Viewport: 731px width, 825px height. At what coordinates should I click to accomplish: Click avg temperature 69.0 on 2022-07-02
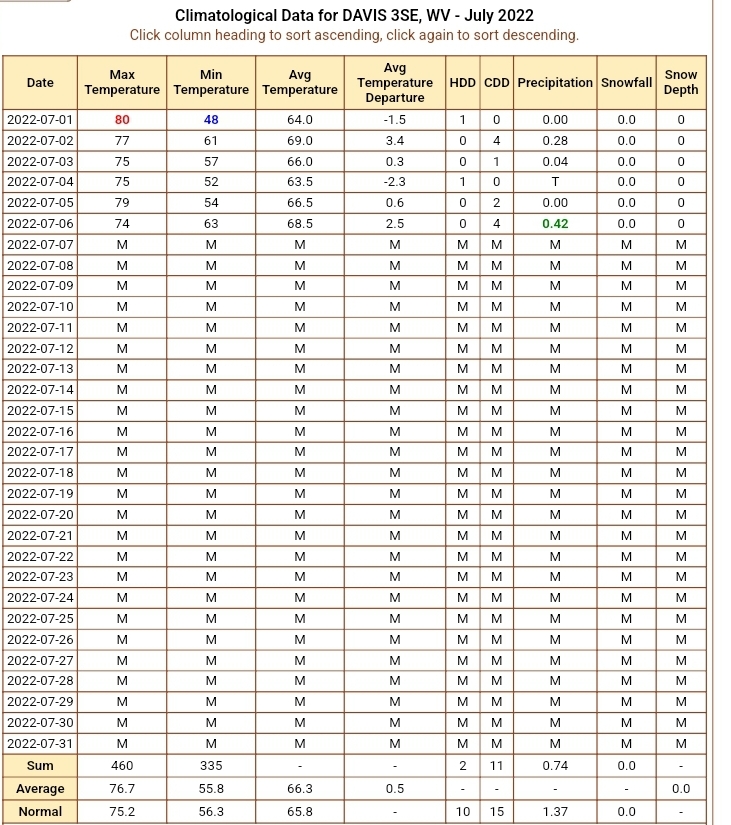tap(300, 141)
